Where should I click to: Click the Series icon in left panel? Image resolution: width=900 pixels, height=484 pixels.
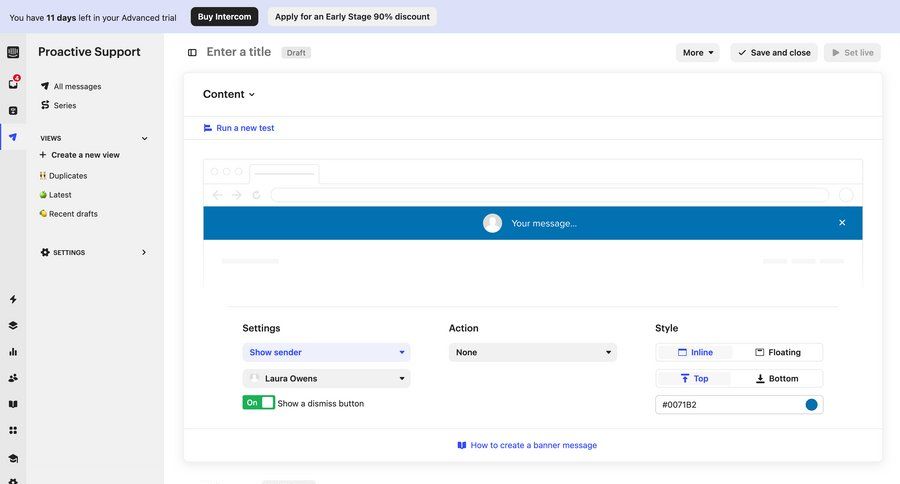point(45,105)
